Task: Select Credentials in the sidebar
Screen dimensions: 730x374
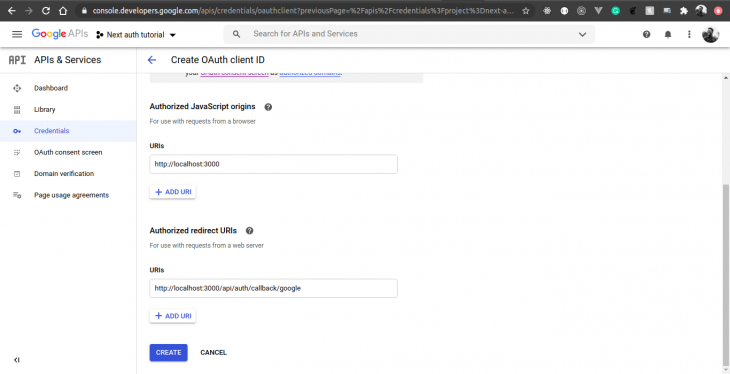Action: 68,131
